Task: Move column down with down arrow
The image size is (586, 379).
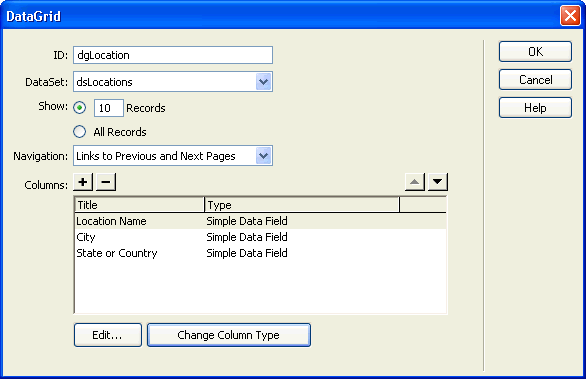Action: coord(438,182)
